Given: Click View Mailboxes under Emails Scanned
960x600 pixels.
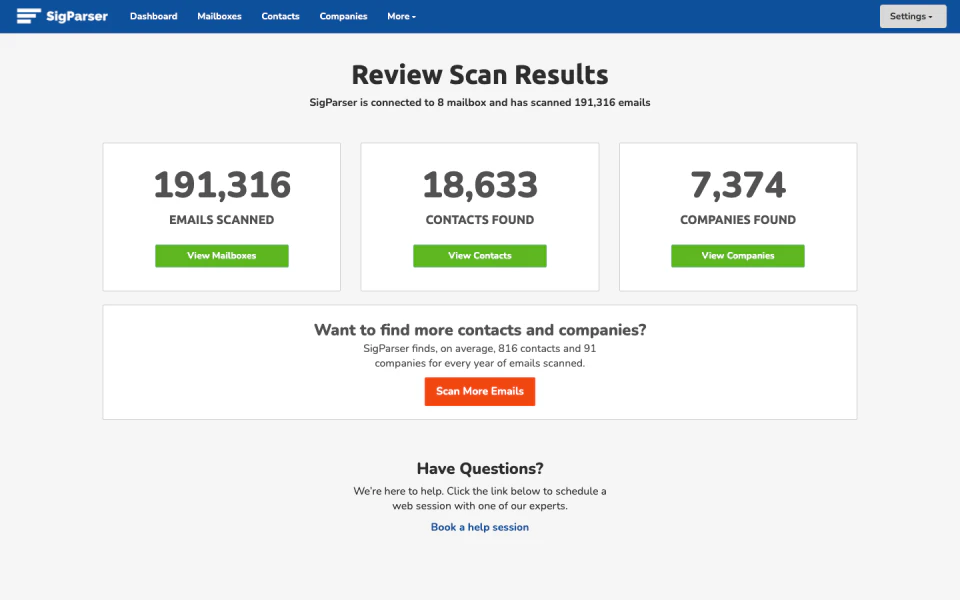Looking at the screenshot, I should (221, 255).
